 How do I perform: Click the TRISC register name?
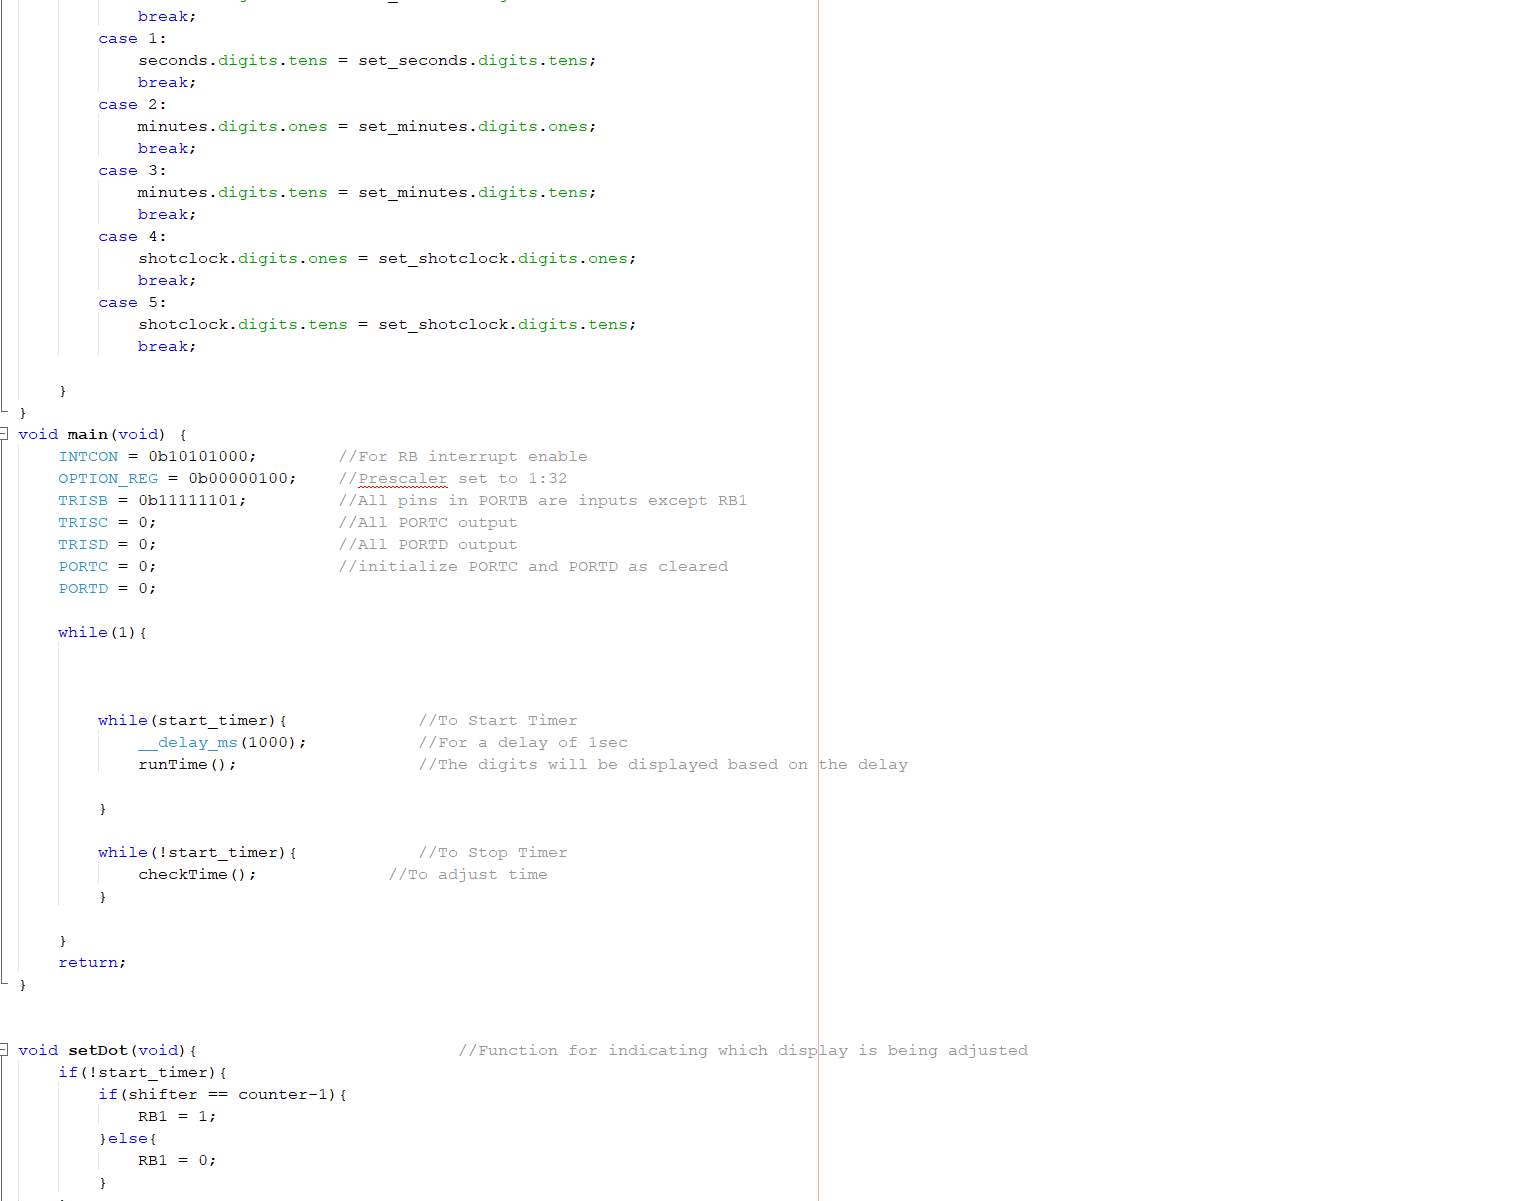[83, 523]
